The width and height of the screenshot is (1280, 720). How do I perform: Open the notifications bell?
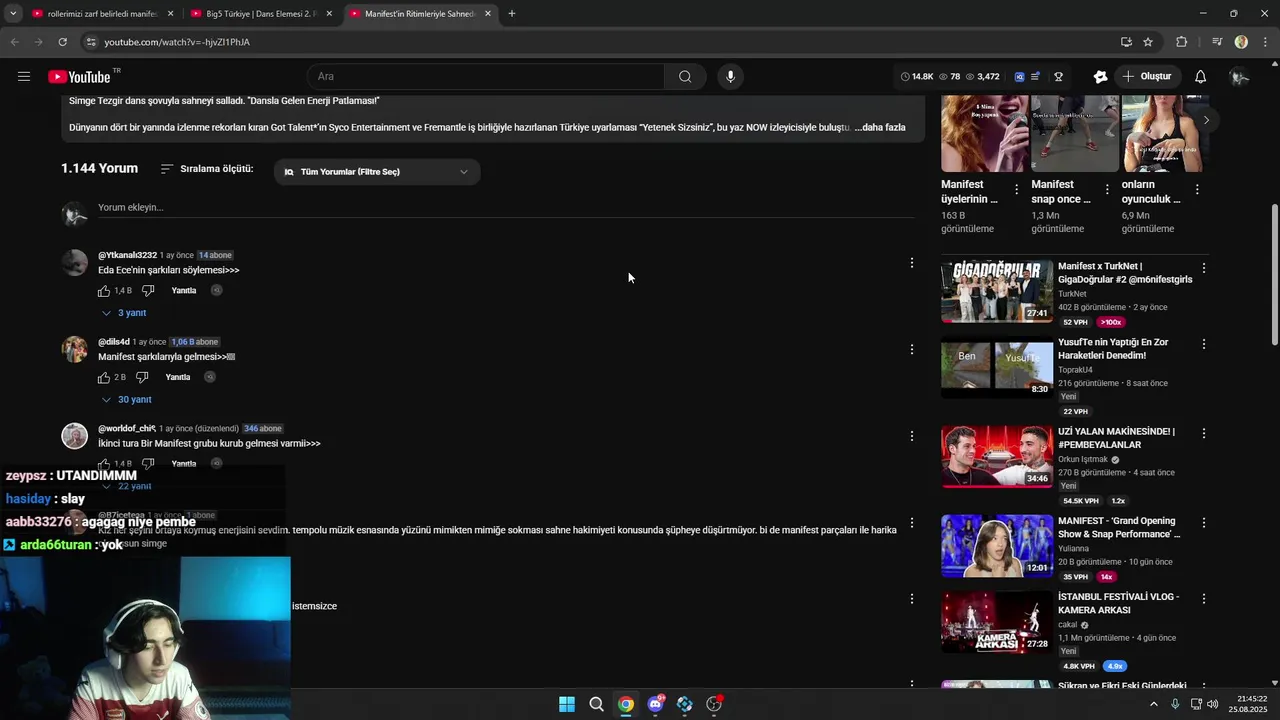1200,77
